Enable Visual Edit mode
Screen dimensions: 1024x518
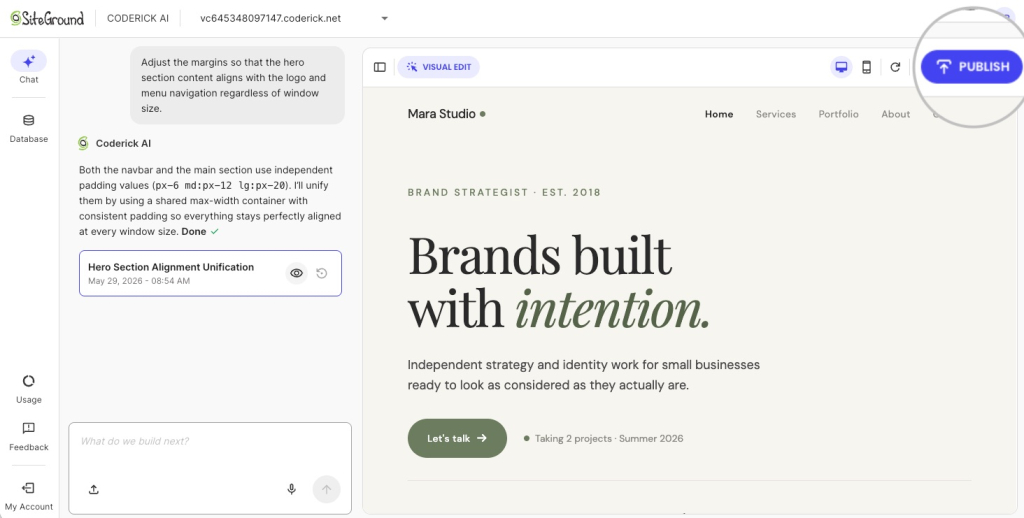[x=439, y=67]
